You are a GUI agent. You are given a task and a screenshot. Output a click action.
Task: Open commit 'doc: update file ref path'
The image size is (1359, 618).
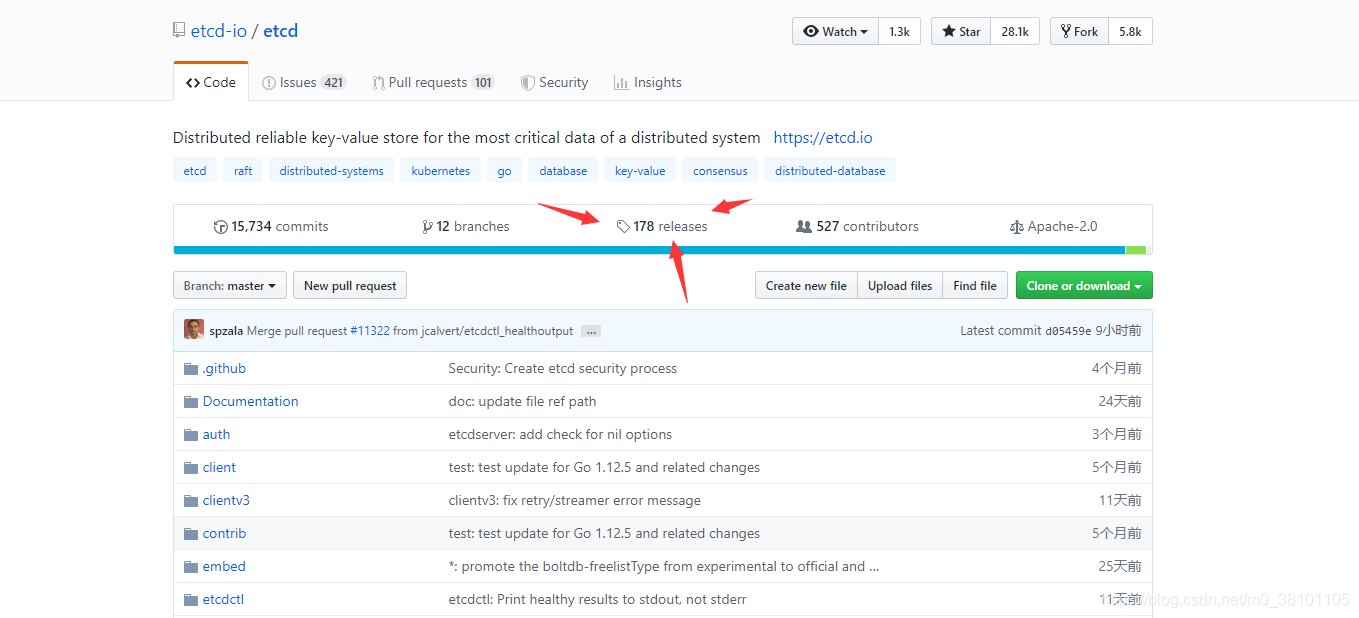522,401
